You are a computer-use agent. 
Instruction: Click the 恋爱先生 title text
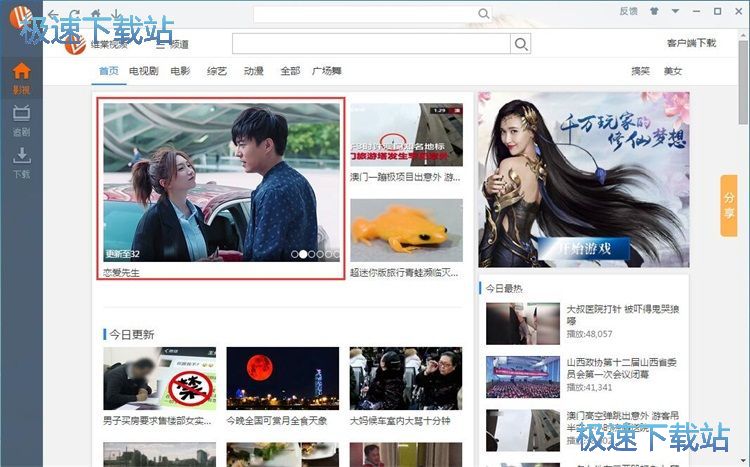pos(121,273)
